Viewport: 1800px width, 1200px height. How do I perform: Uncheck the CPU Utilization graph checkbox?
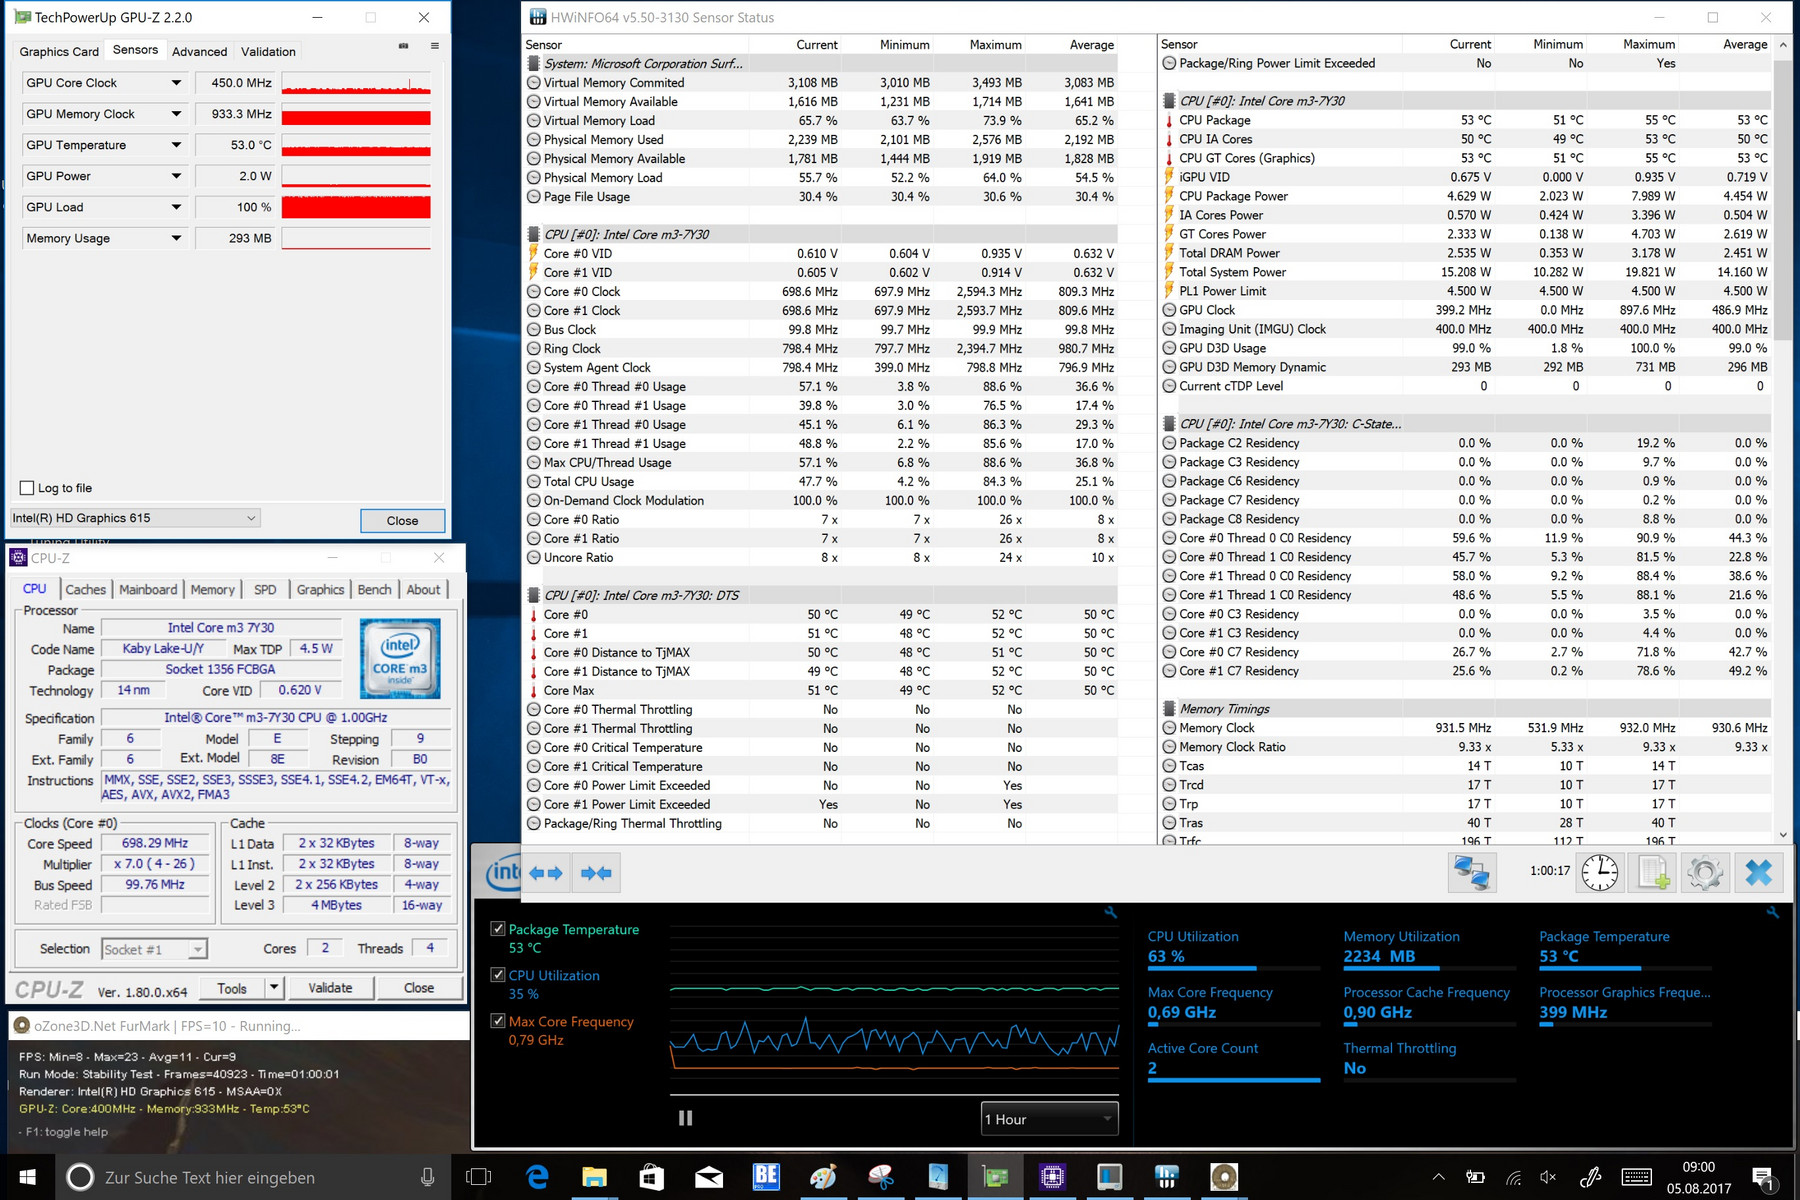[497, 975]
